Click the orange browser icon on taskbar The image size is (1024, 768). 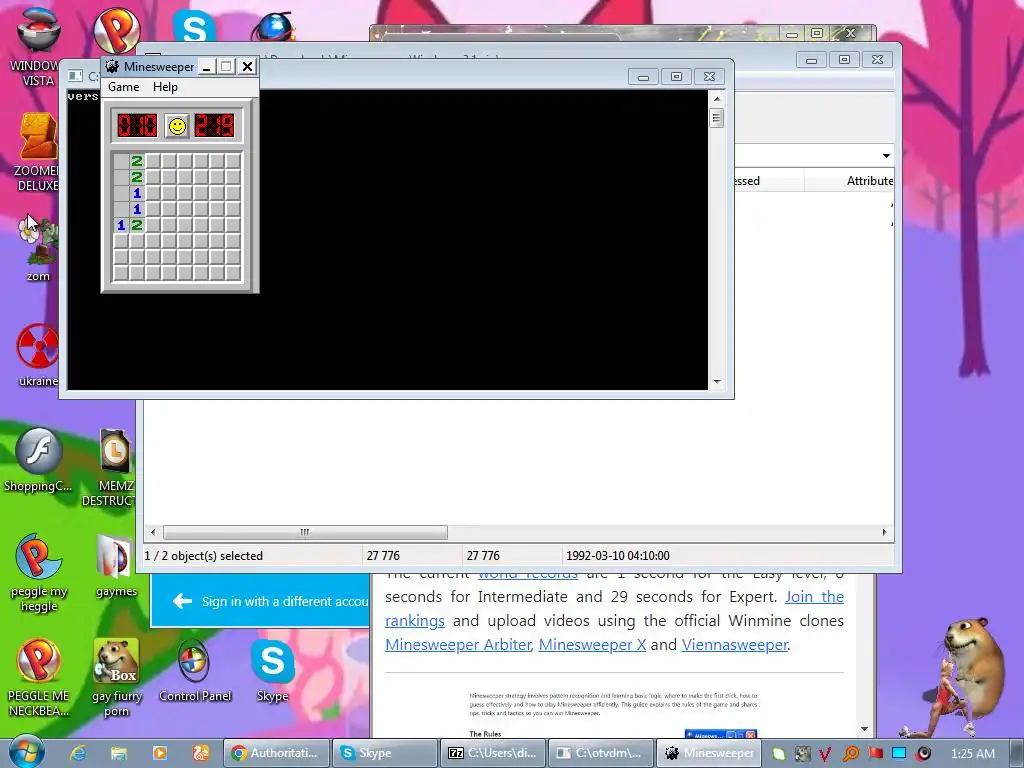[200, 753]
